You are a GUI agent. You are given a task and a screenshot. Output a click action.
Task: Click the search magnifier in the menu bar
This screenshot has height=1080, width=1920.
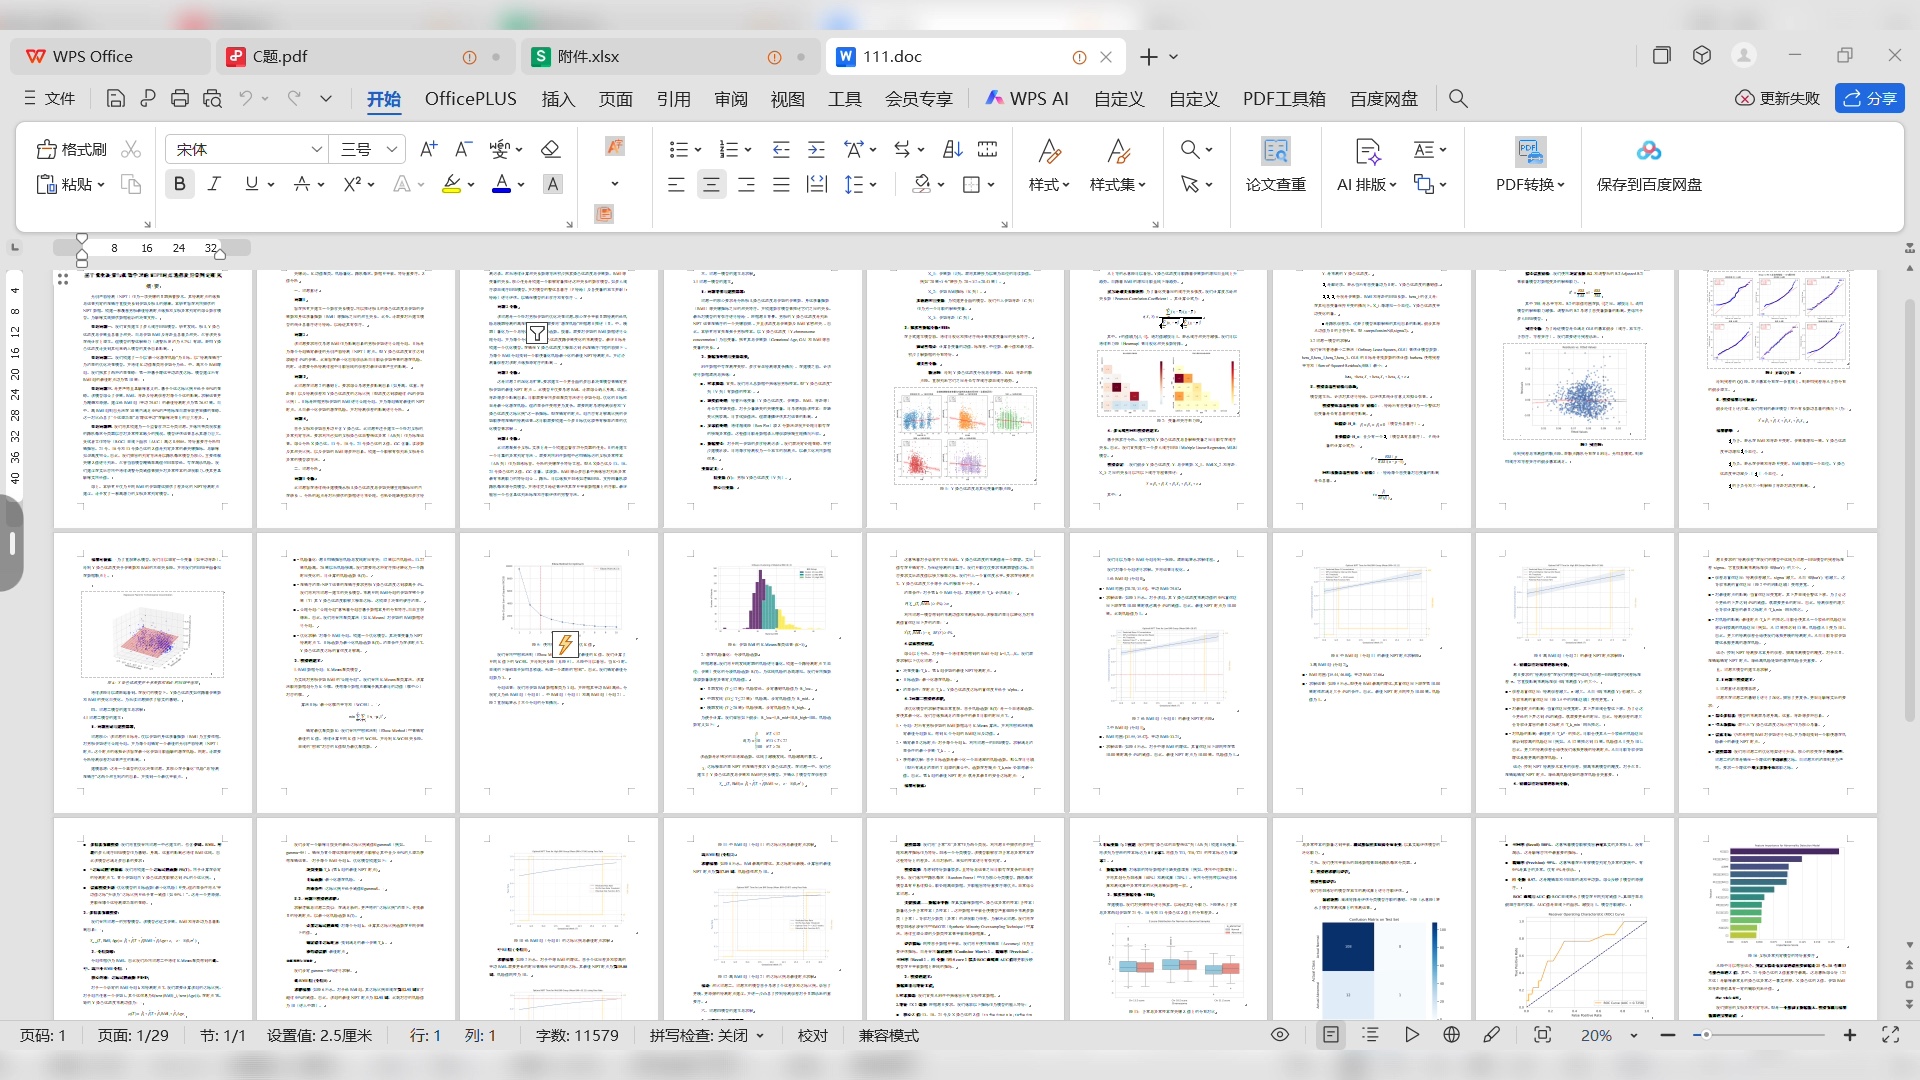click(x=1458, y=98)
